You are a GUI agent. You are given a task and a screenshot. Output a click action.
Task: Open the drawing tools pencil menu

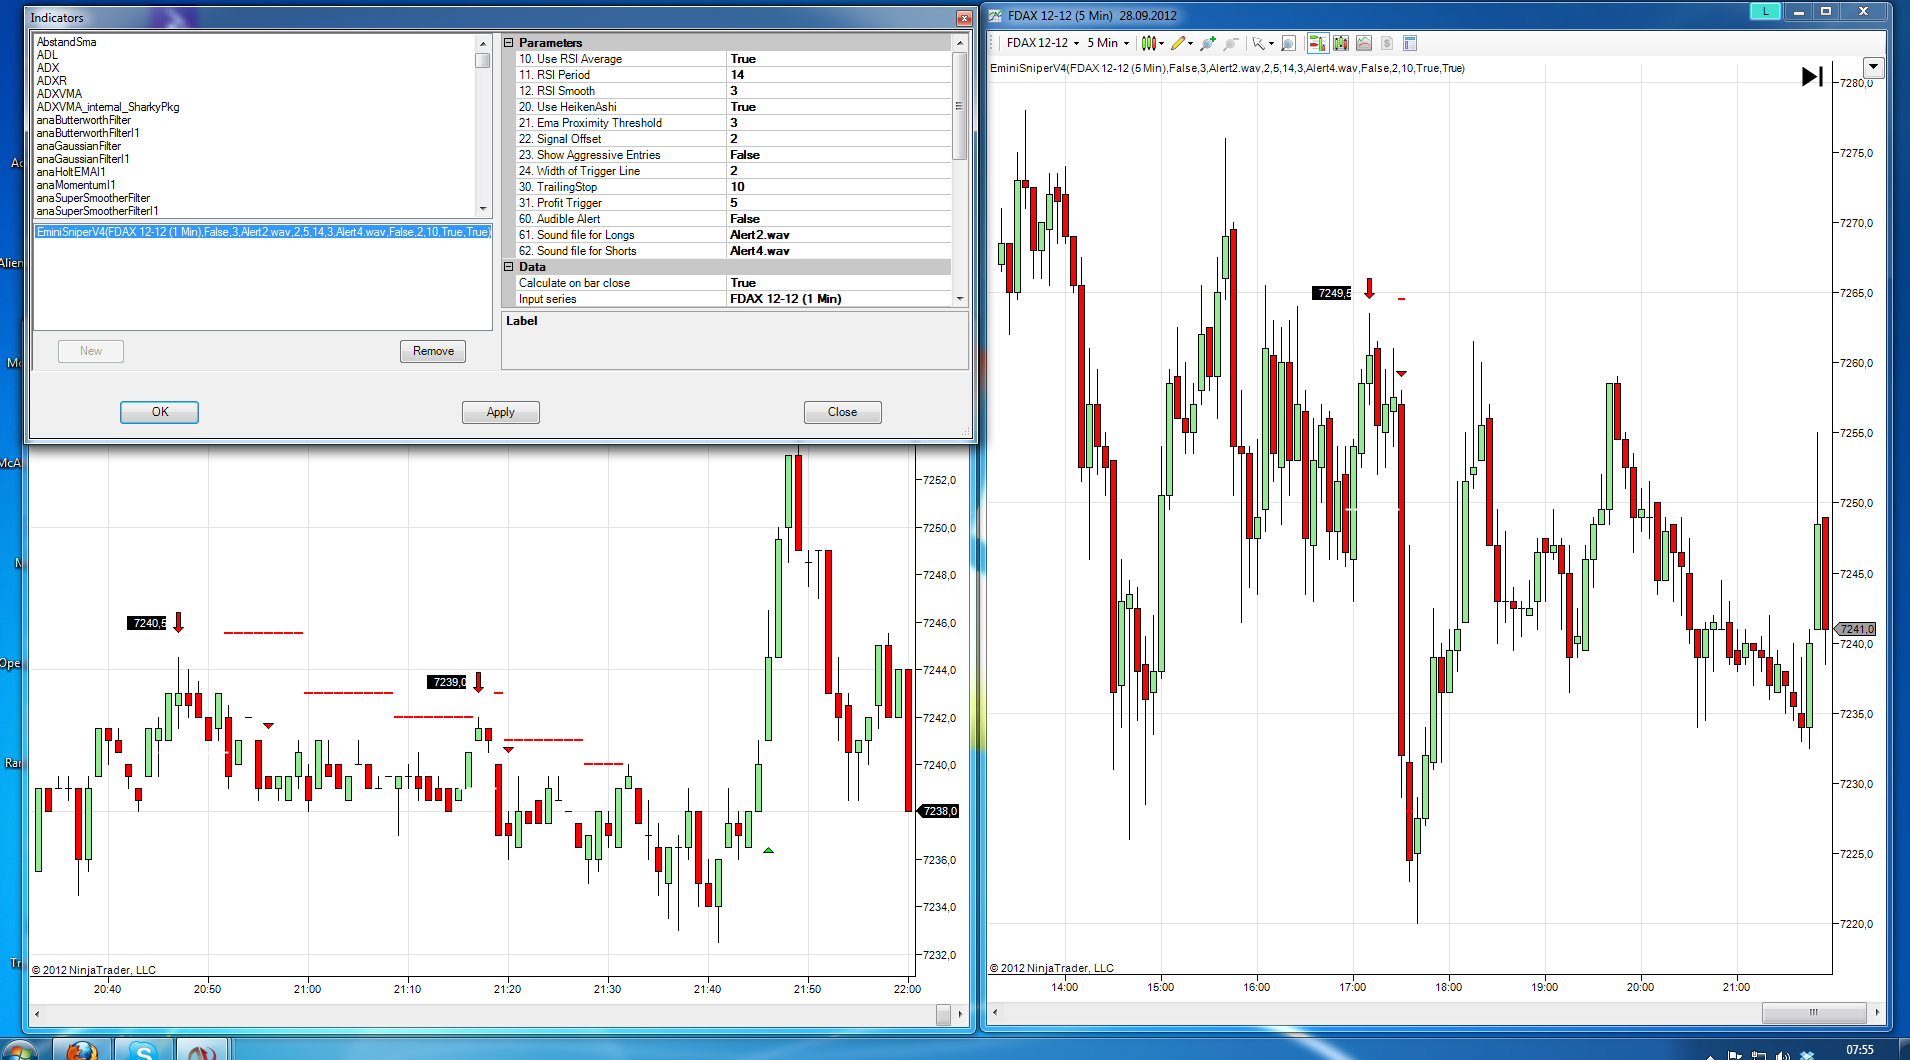pyautogui.click(x=1182, y=43)
